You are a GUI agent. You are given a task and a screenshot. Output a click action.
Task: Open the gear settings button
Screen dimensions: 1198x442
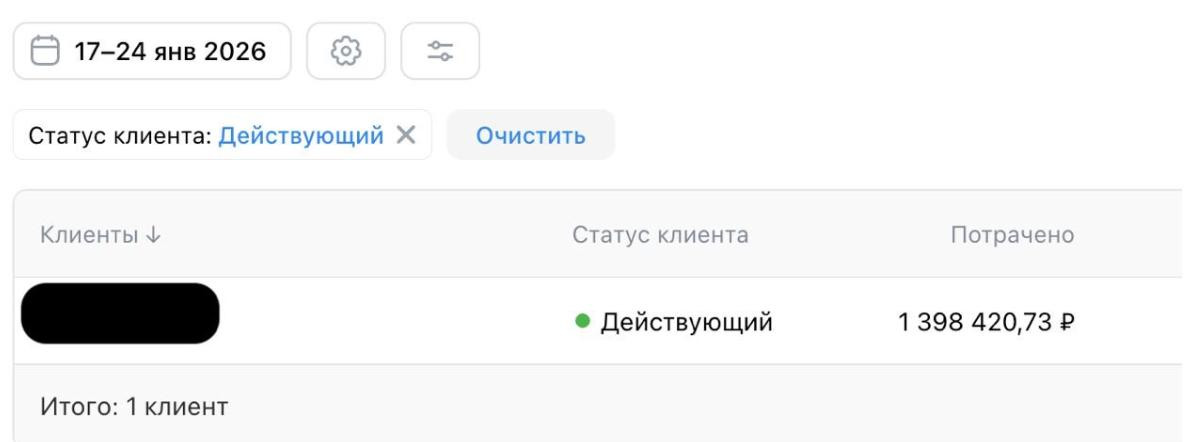coord(346,51)
